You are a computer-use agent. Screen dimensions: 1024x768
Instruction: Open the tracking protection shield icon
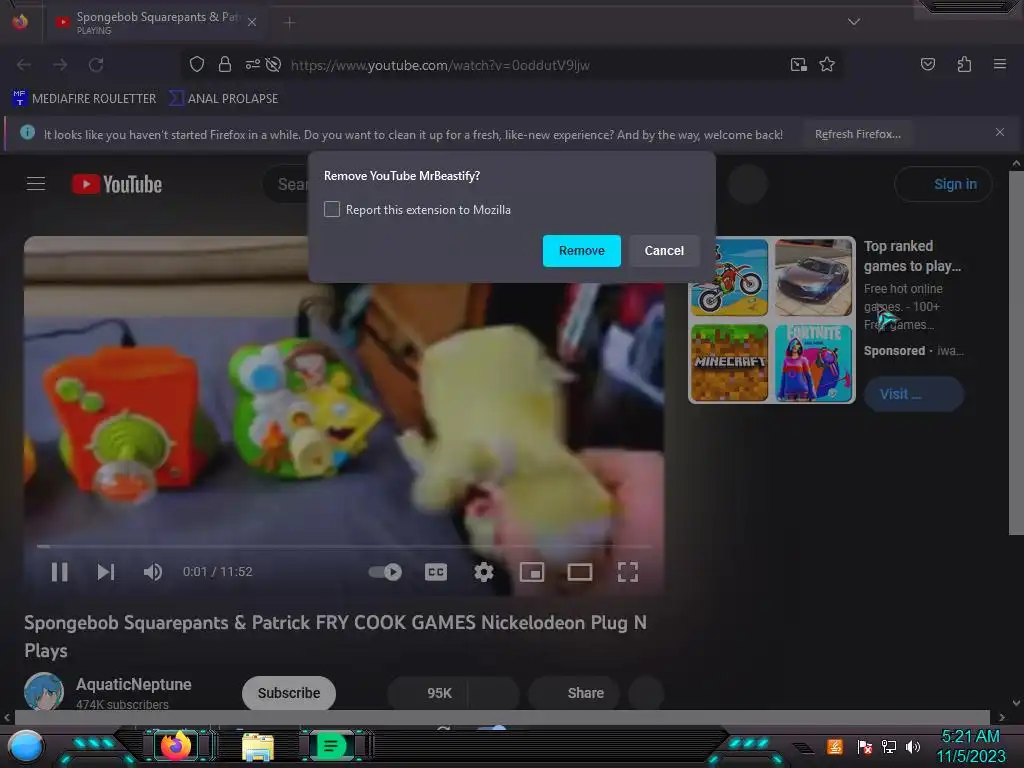[197, 64]
